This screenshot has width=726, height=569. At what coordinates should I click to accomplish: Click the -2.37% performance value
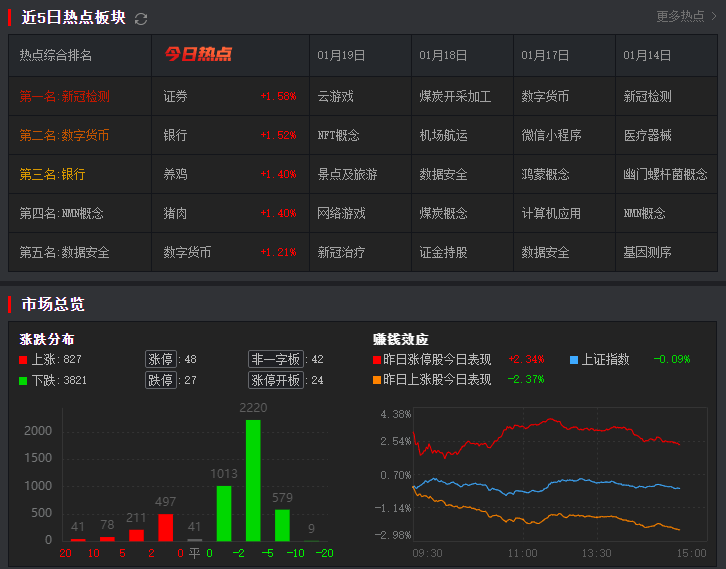(526, 380)
